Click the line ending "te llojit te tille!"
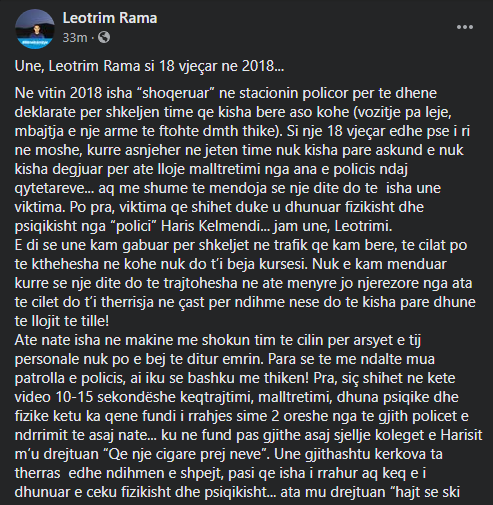Viewport: 493px width, 505px height. tap(62, 321)
